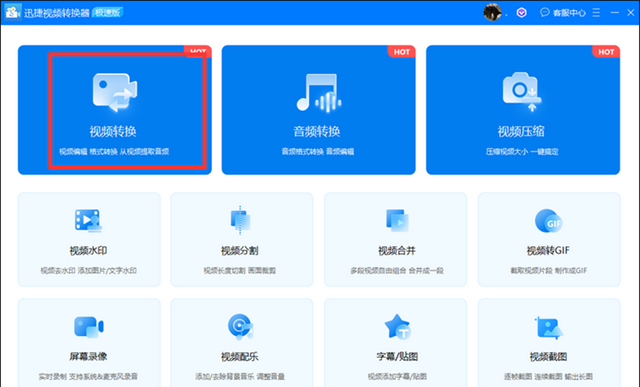Click the app logo in title bar
Viewport: 640px width, 387px height.
[13, 12]
